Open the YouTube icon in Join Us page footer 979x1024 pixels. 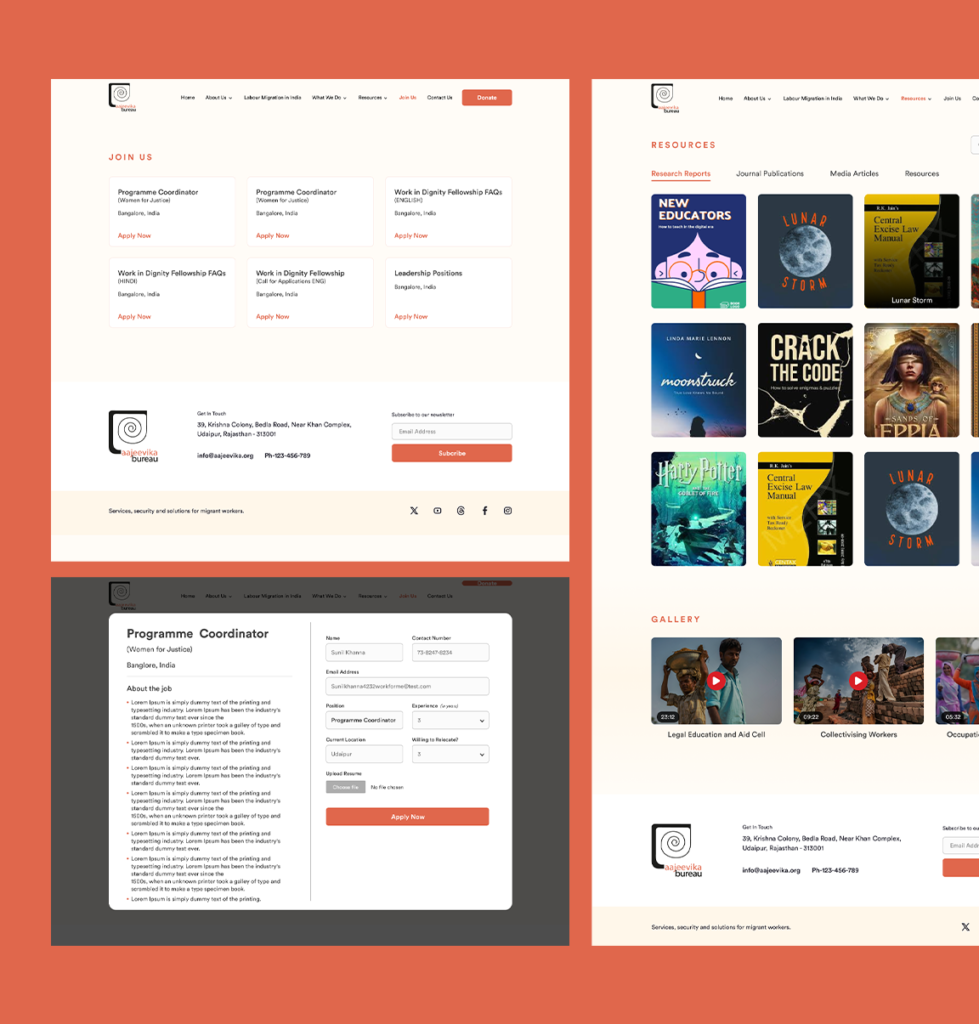coord(438,511)
